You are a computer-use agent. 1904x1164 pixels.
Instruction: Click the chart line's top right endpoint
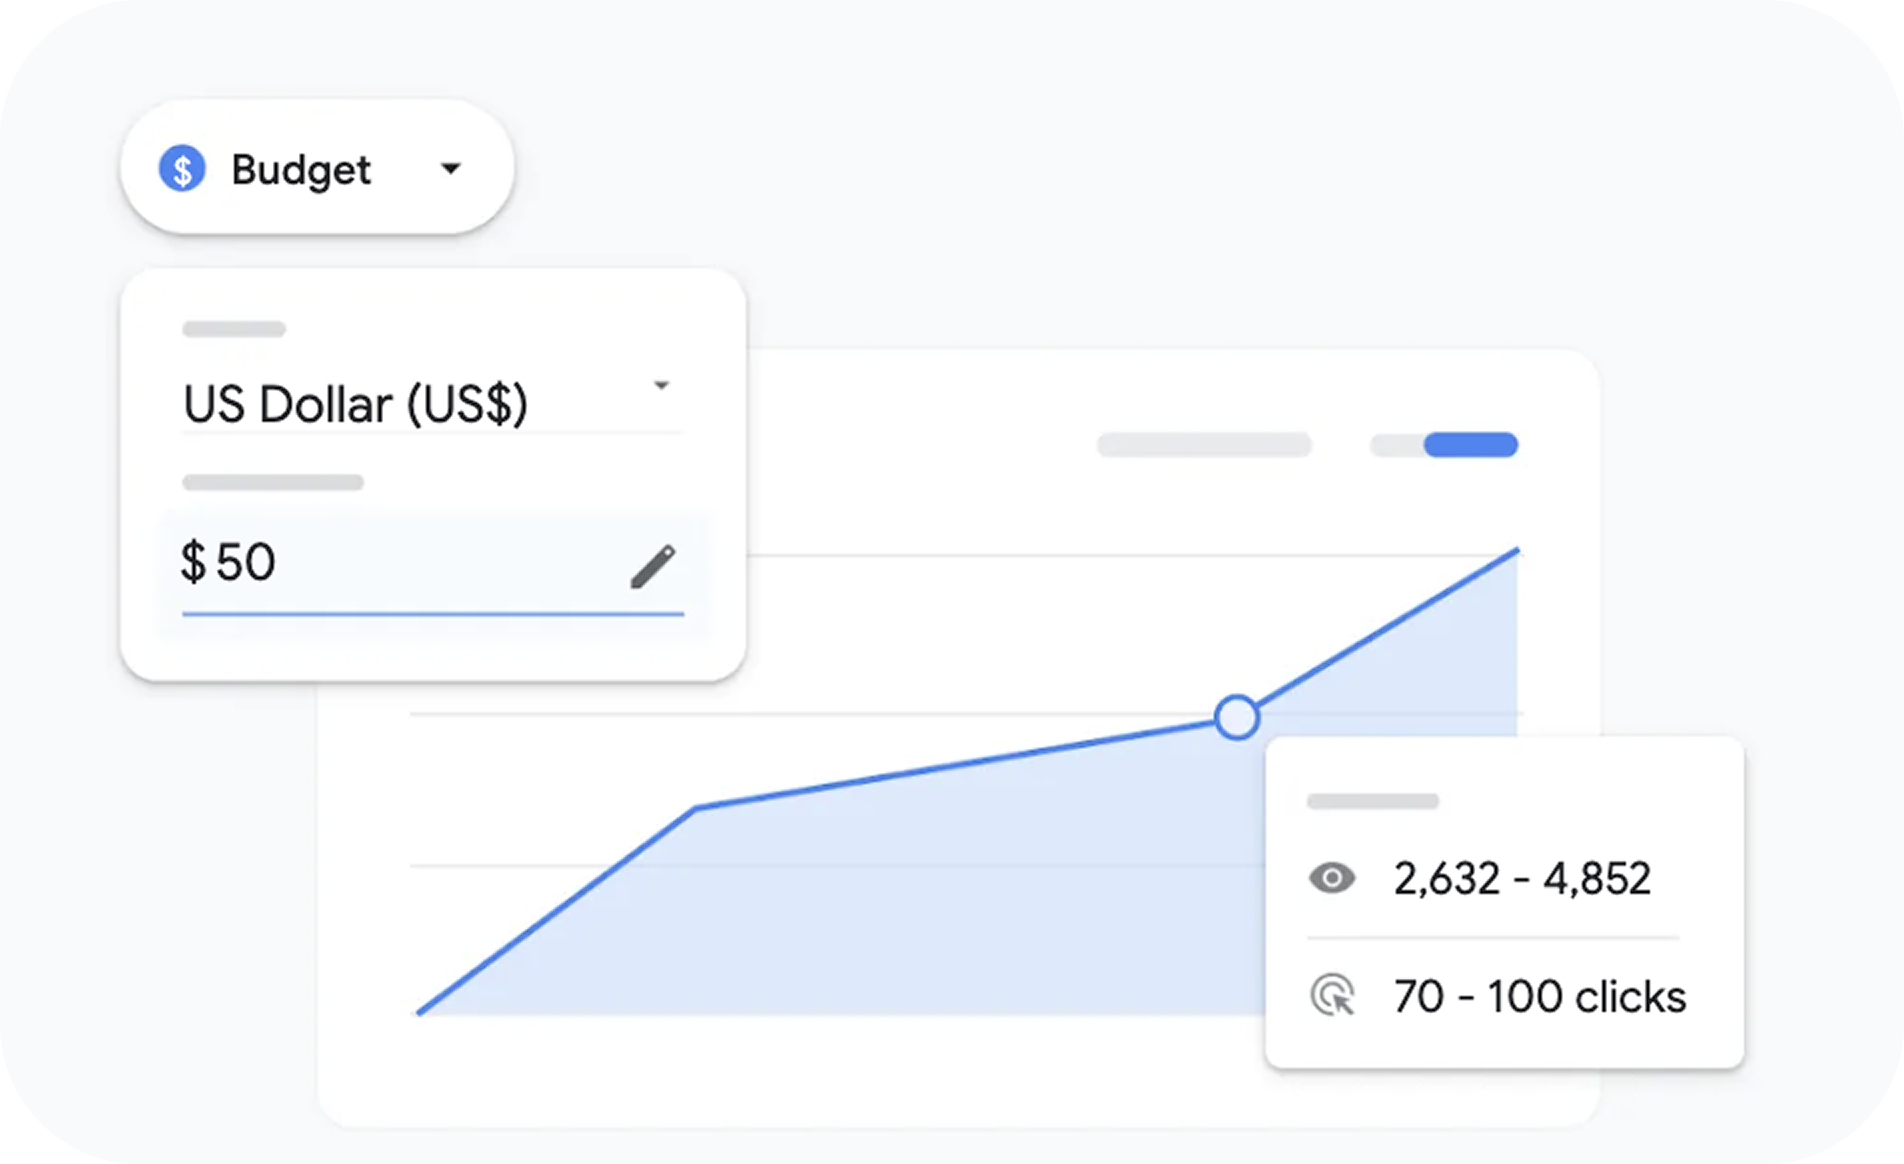click(1517, 550)
